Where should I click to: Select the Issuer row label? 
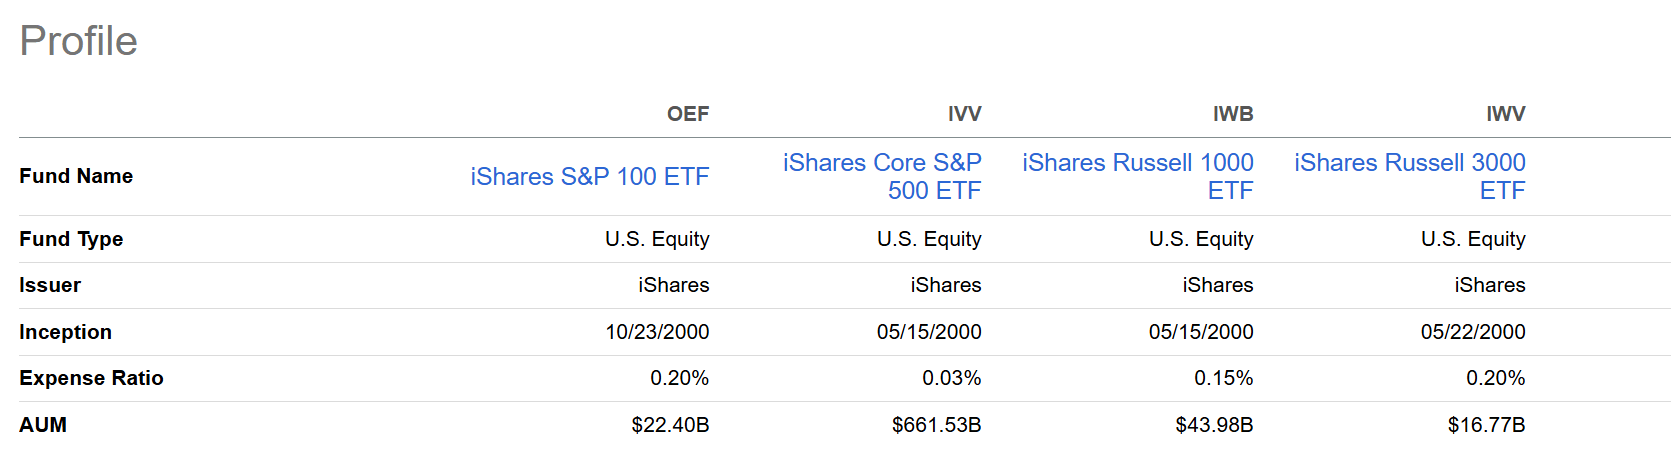[x=50, y=285]
